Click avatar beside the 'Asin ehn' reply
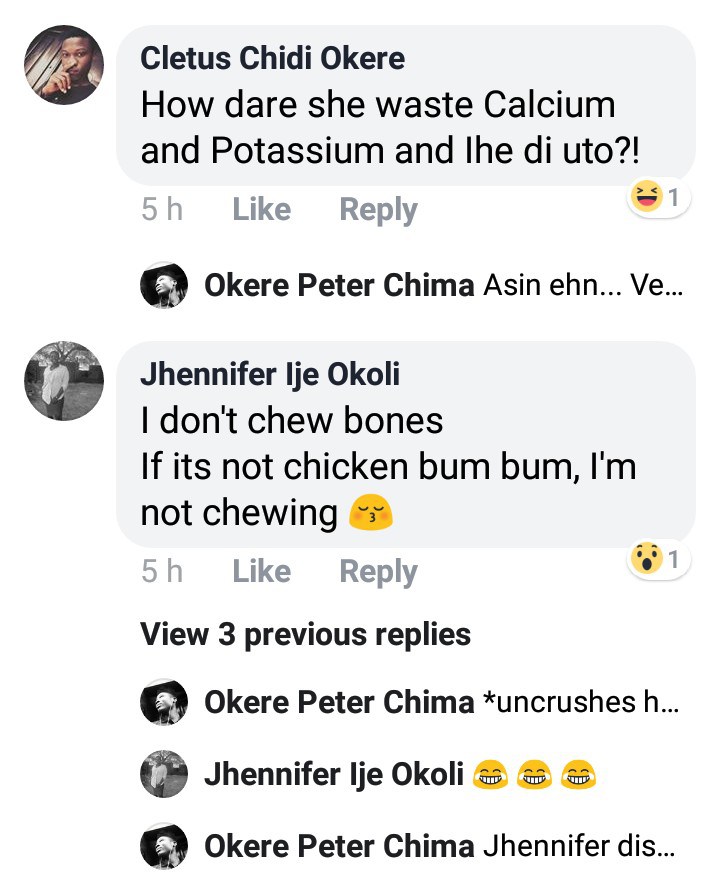 (164, 286)
